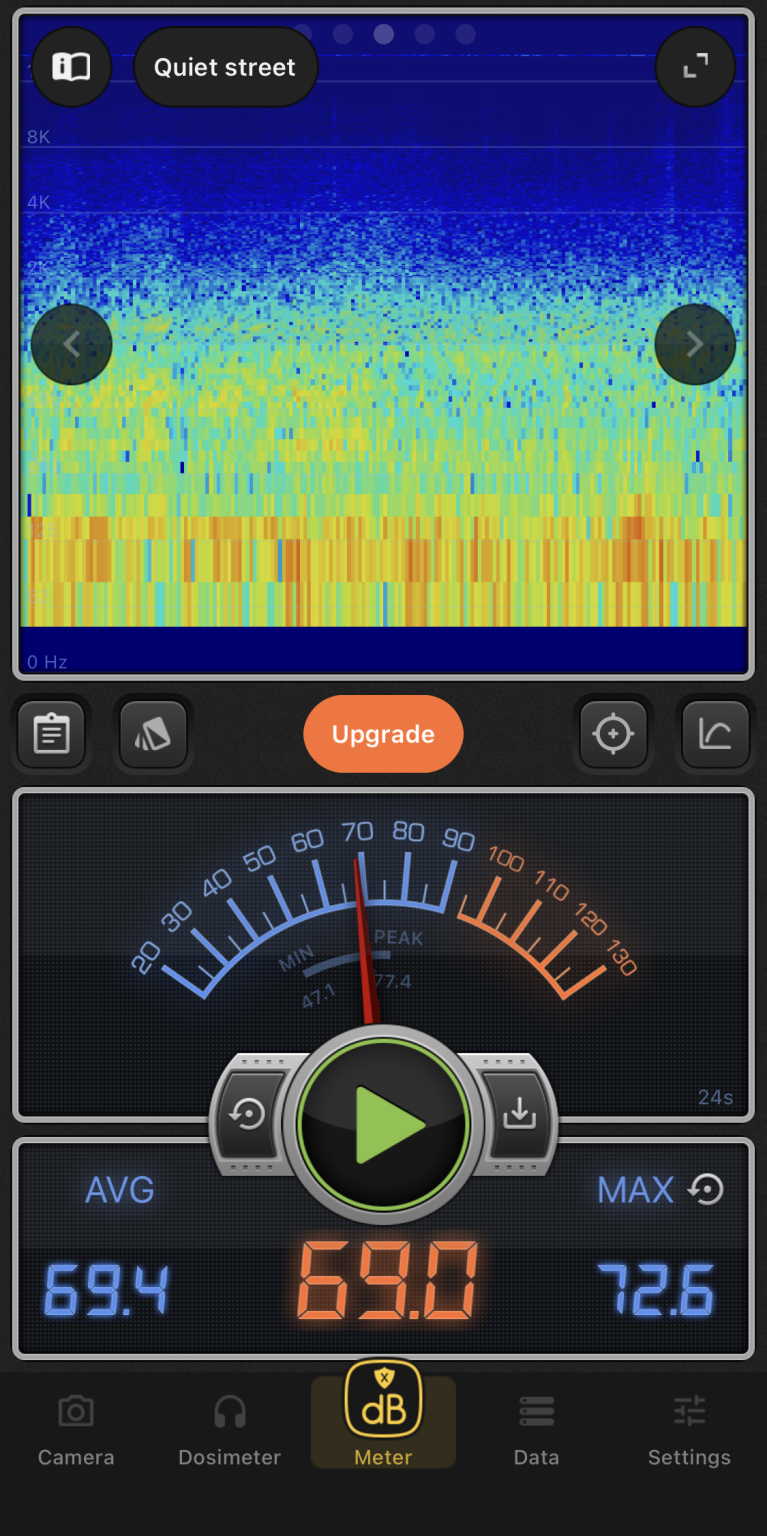767x1536 pixels.
Task: Open the Dosimeter tab
Action: tap(230, 1430)
